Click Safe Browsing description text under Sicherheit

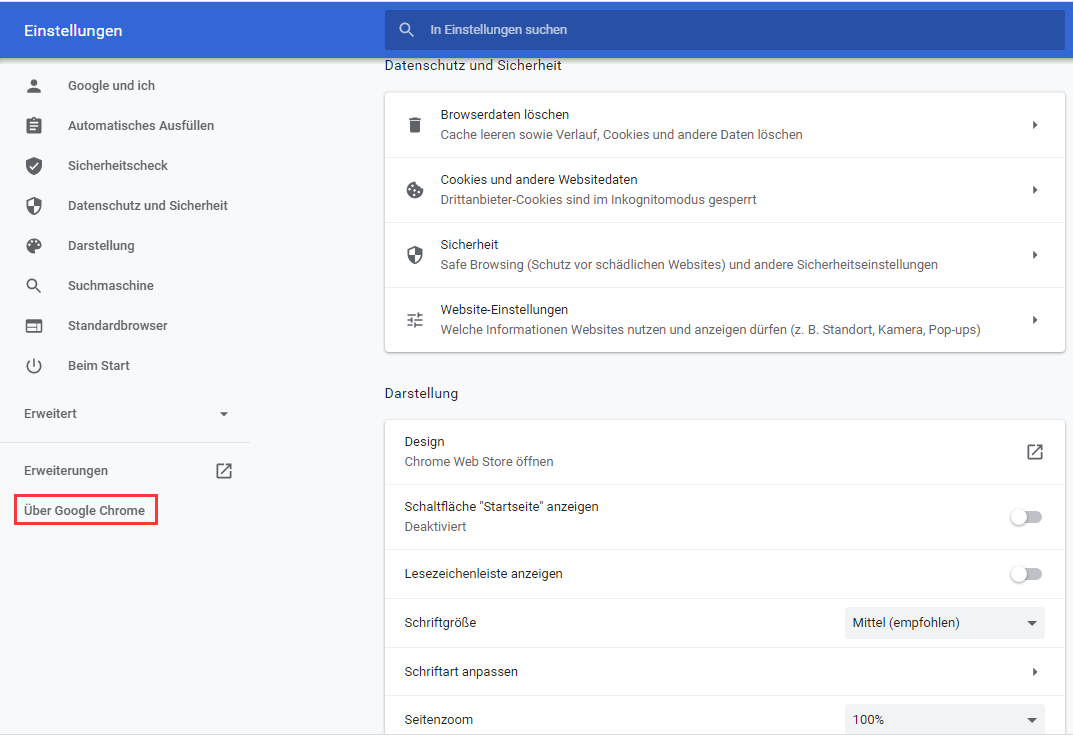coord(689,265)
